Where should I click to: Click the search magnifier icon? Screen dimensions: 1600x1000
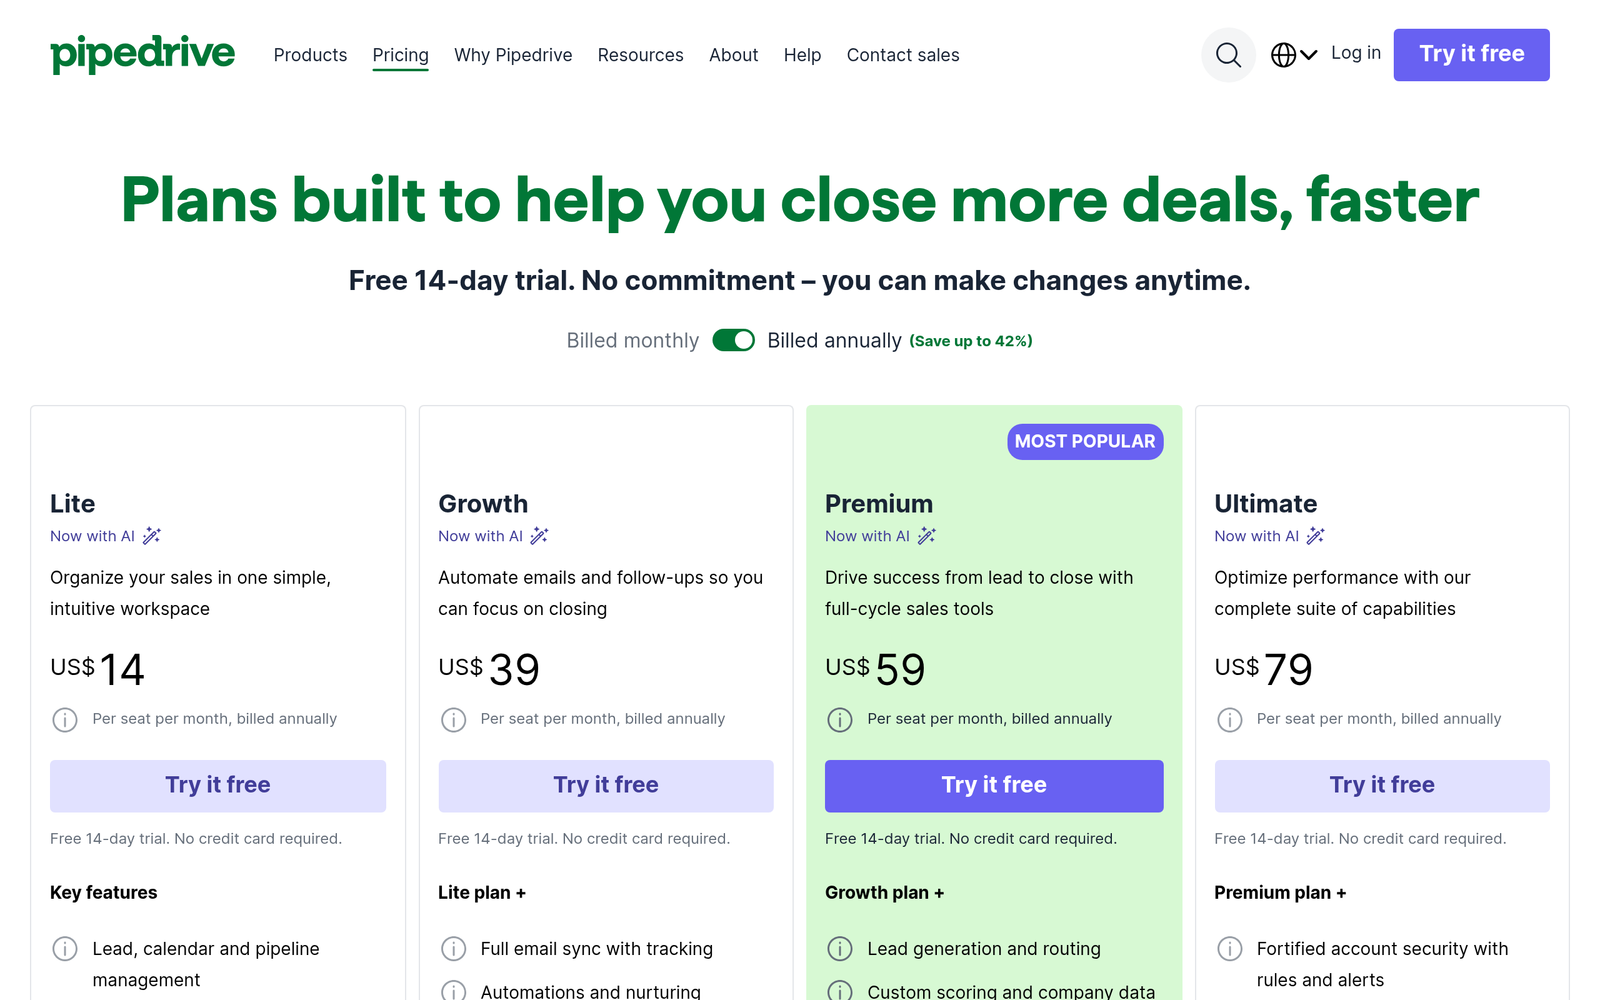point(1228,55)
